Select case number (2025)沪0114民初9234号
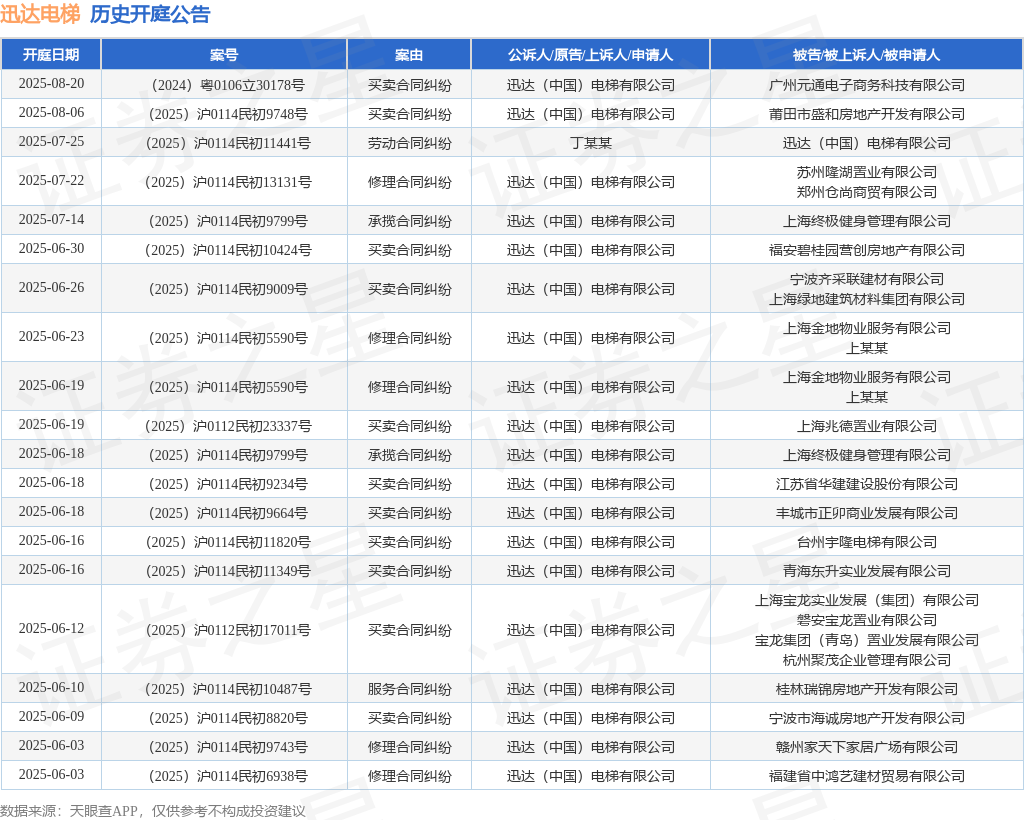The image size is (1024, 820). point(224,484)
